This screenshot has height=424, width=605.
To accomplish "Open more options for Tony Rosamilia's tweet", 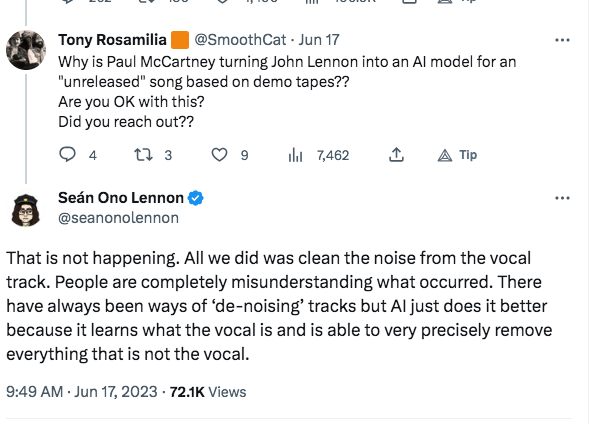I will pyautogui.click(x=562, y=41).
